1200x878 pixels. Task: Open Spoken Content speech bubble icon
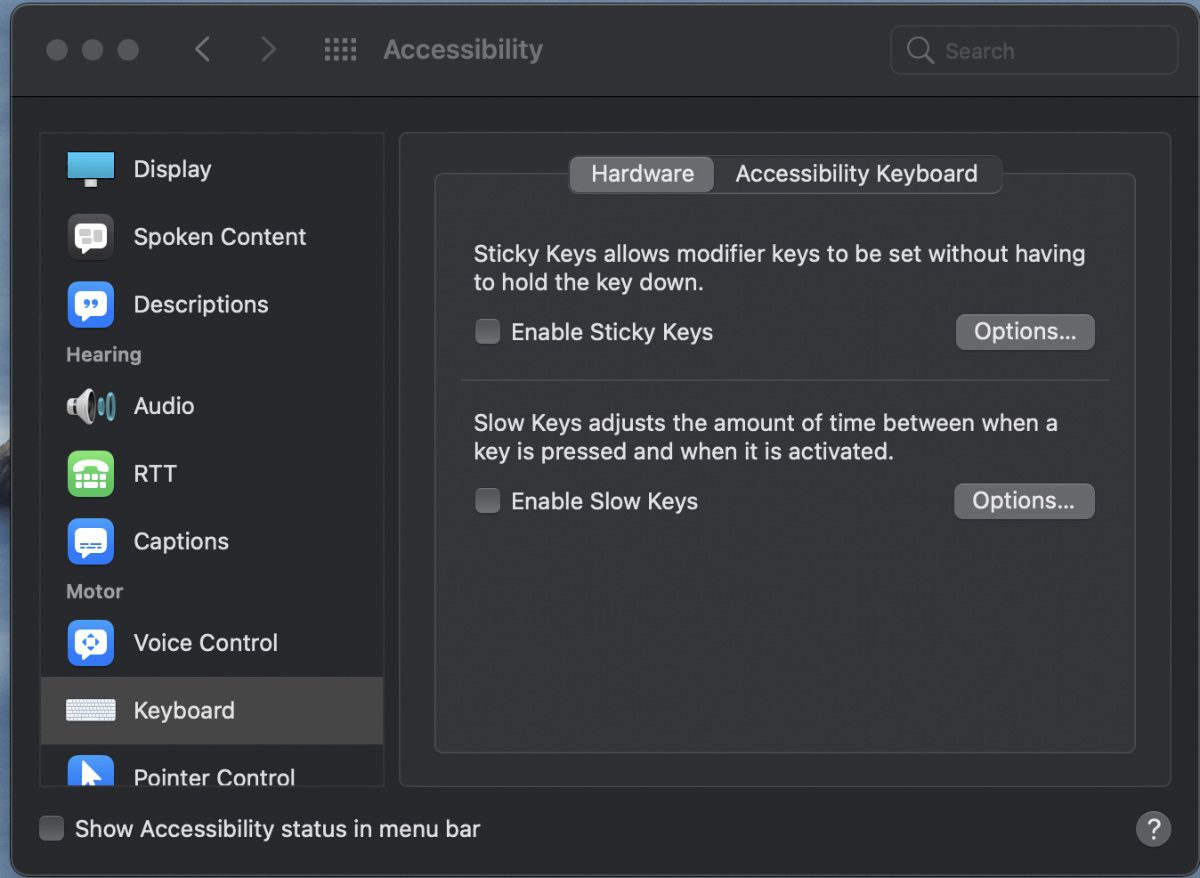tap(91, 237)
